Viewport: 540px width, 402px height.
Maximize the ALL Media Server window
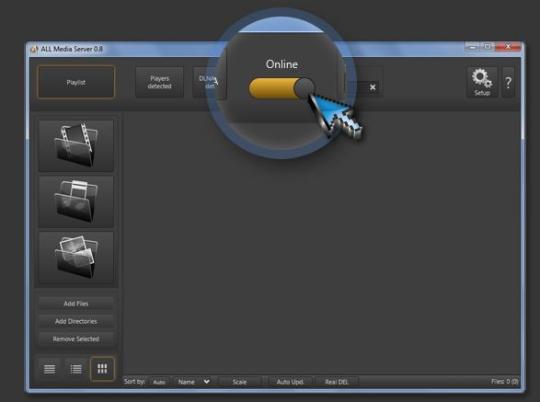tap(487, 47)
